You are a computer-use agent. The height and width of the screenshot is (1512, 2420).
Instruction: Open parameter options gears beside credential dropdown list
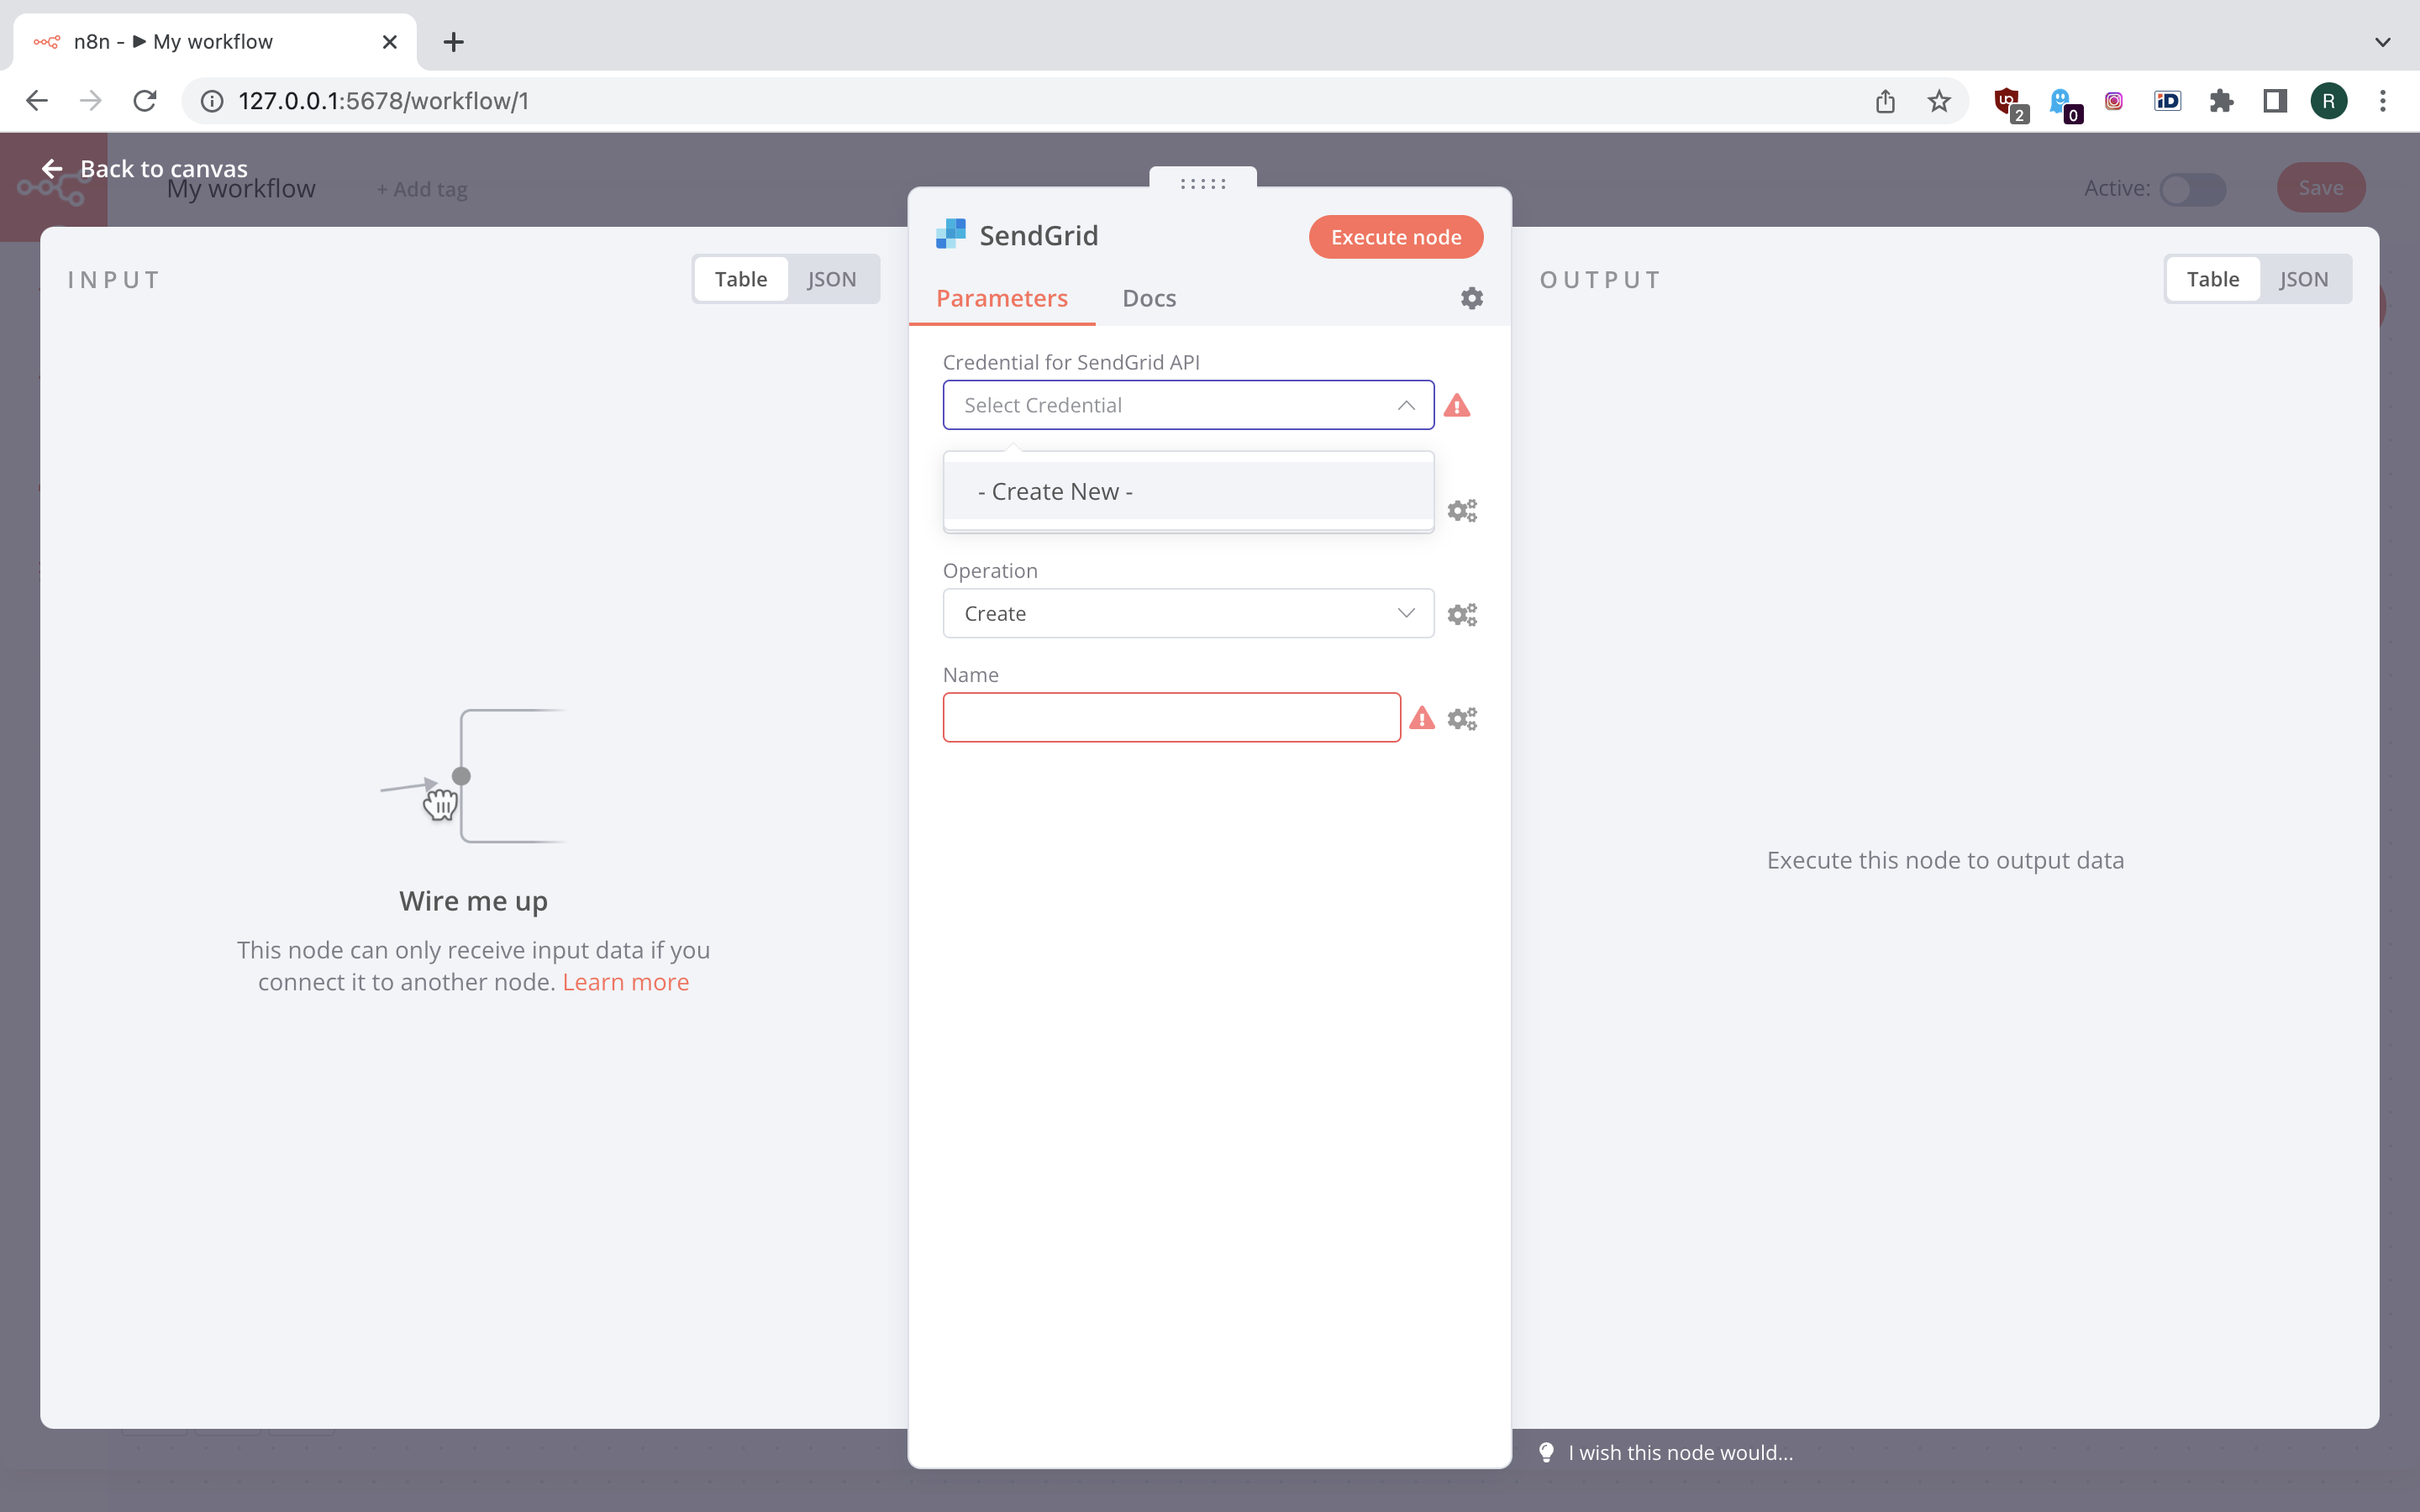[x=1462, y=510]
